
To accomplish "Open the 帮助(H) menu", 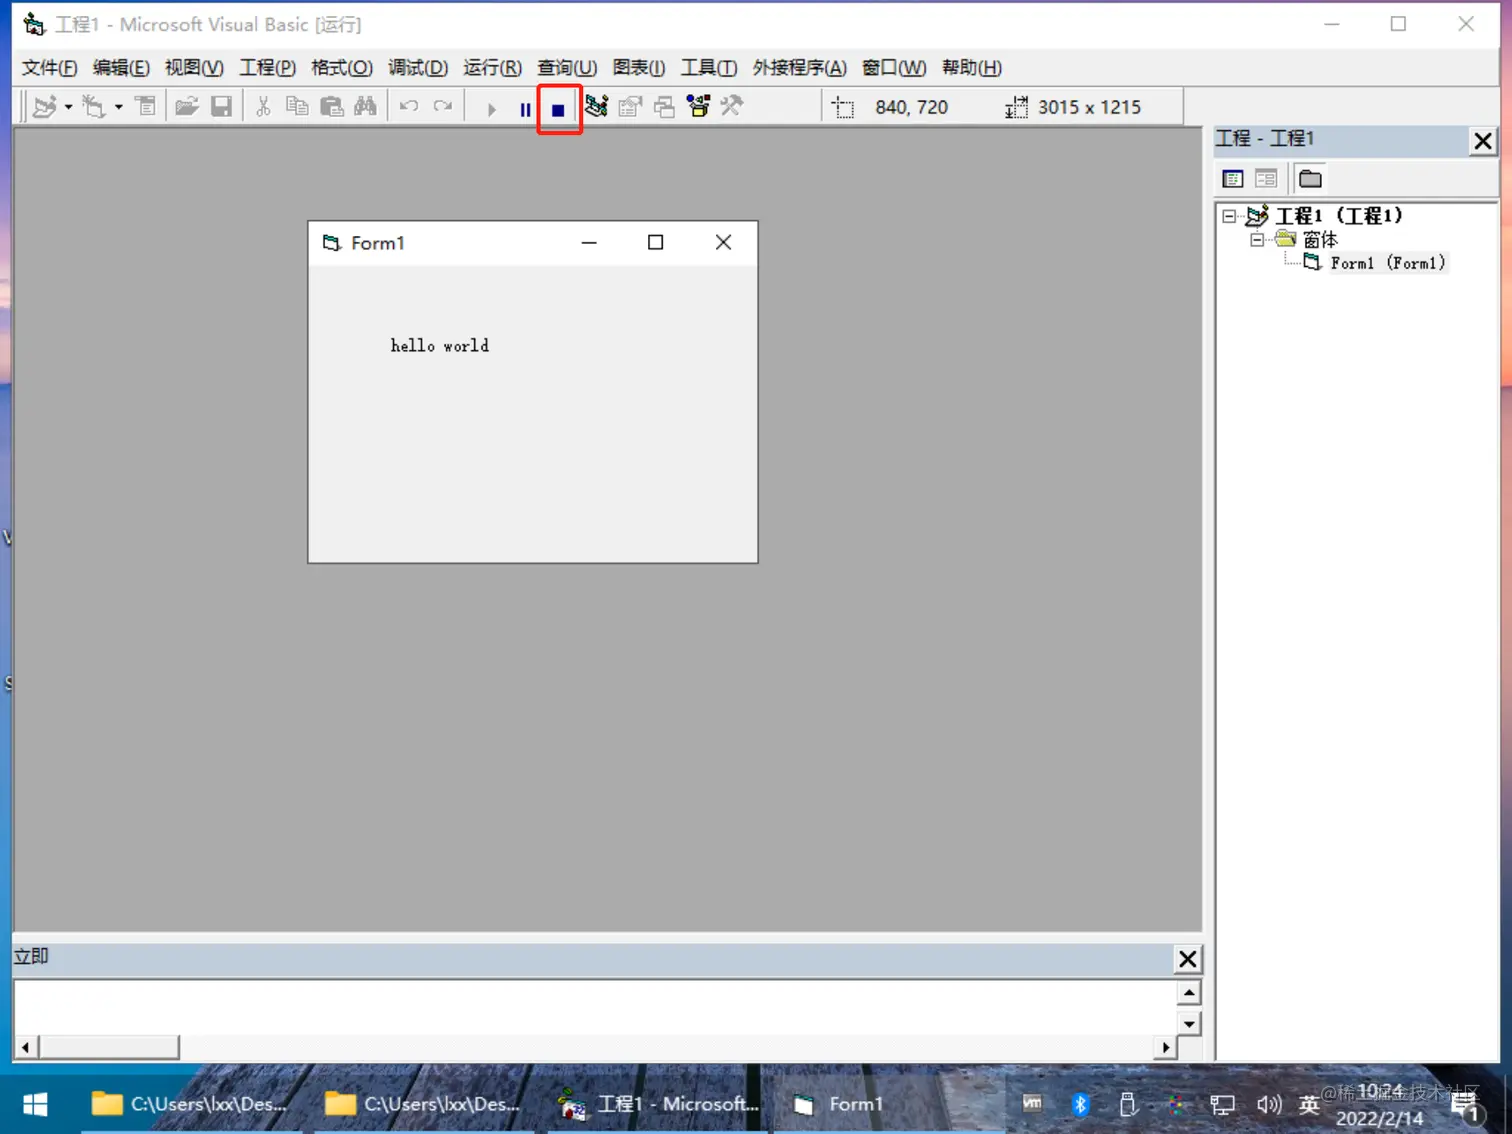I will [x=972, y=67].
